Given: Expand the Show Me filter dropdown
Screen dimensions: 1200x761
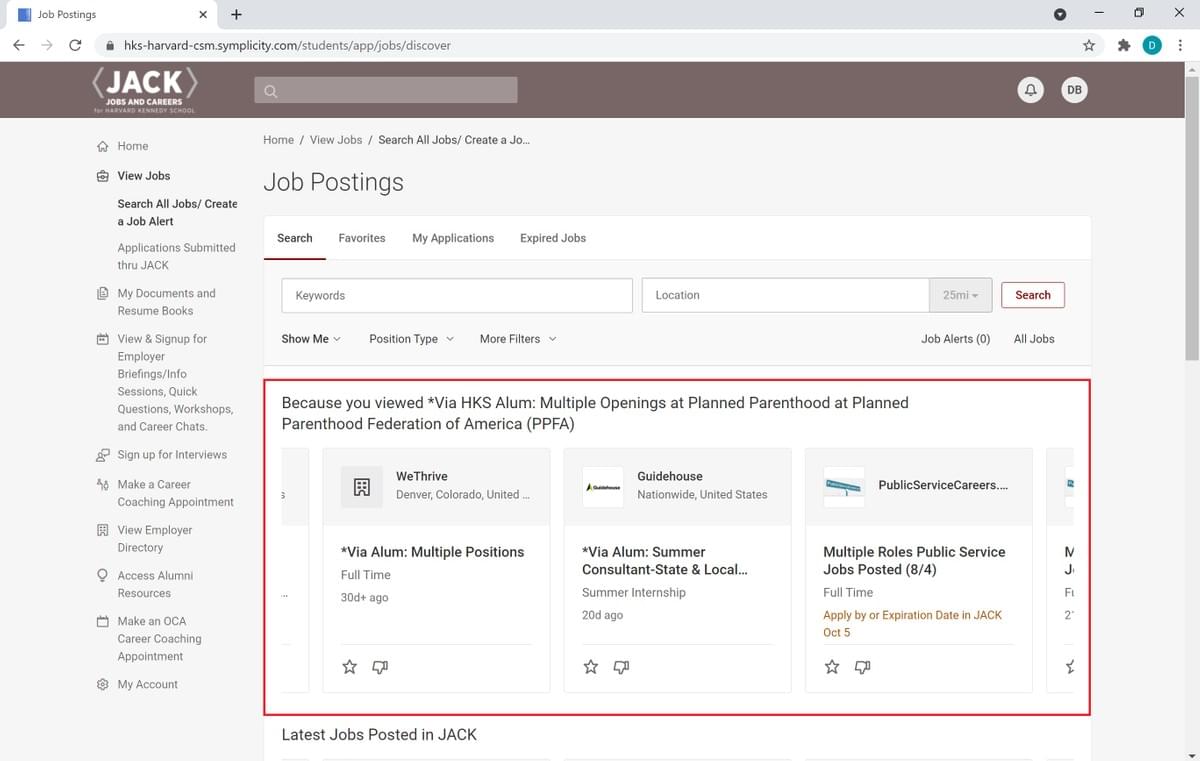Looking at the screenshot, I should coord(311,339).
